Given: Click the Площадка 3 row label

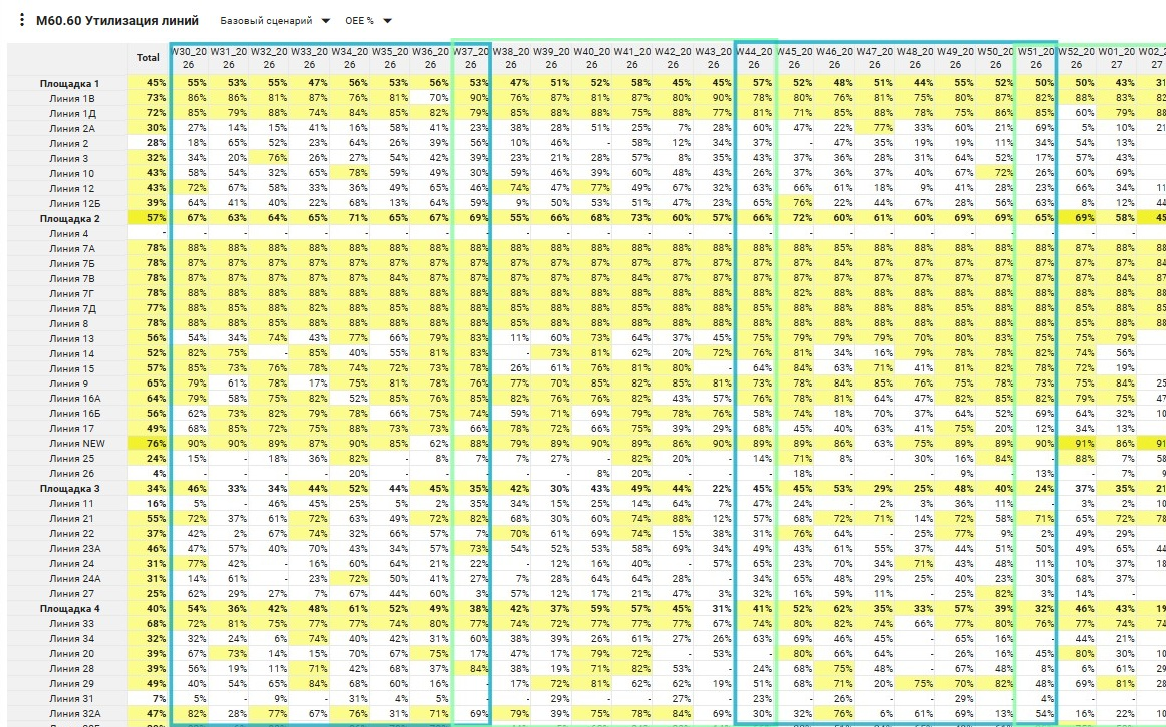Looking at the screenshot, I should [x=69, y=488].
